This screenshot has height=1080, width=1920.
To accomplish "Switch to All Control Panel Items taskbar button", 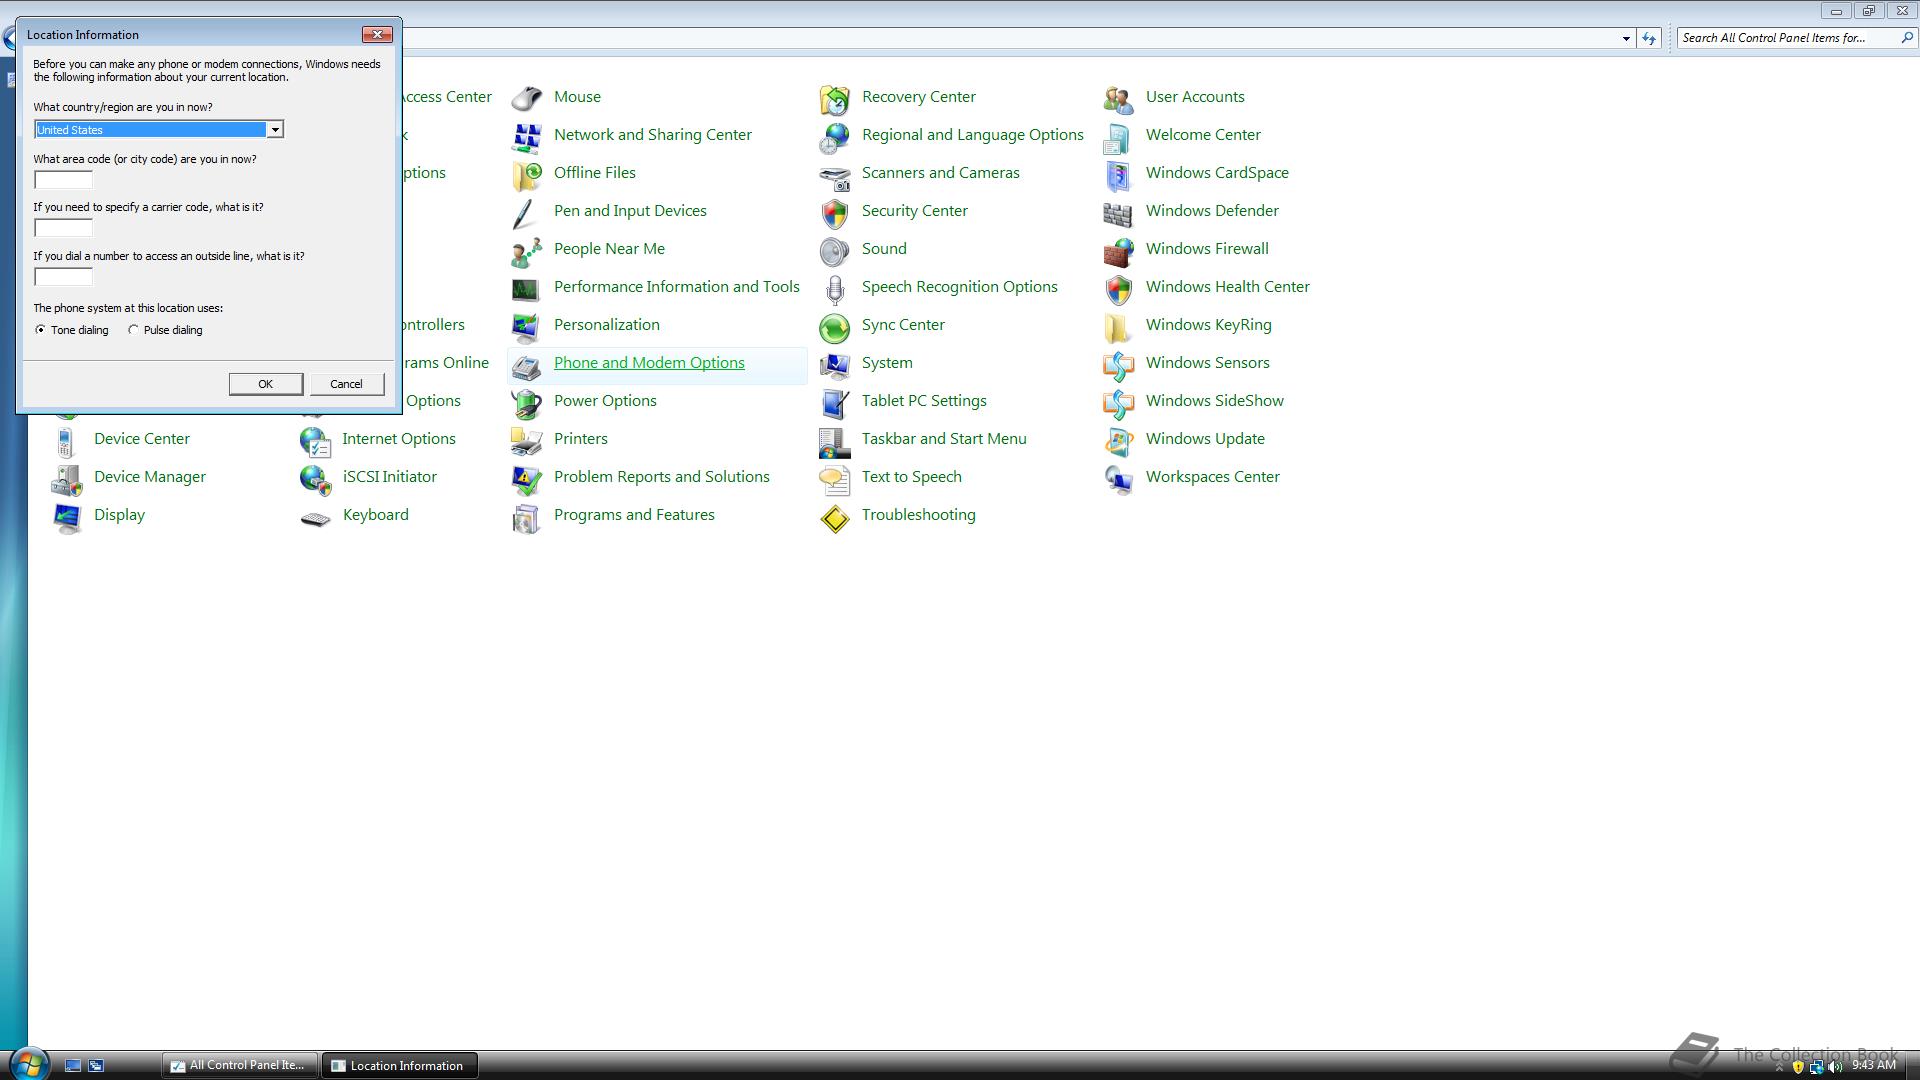I will [240, 1065].
